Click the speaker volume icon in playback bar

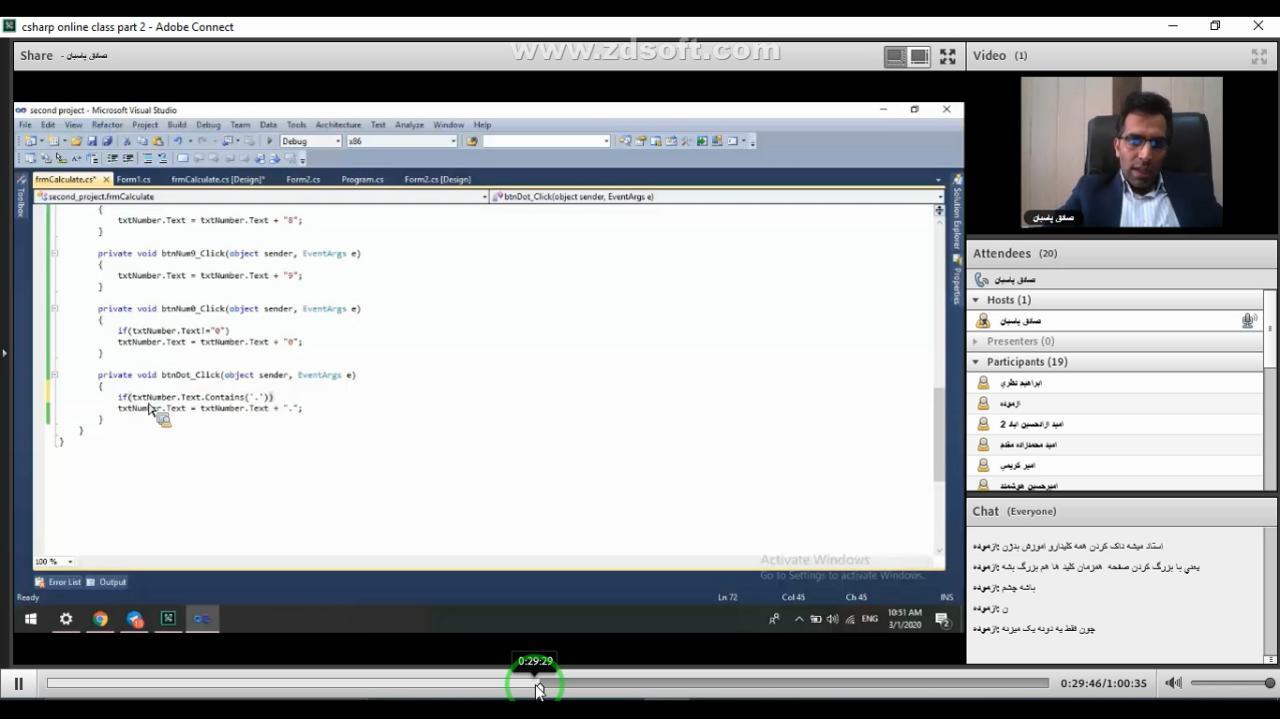tap(1173, 683)
